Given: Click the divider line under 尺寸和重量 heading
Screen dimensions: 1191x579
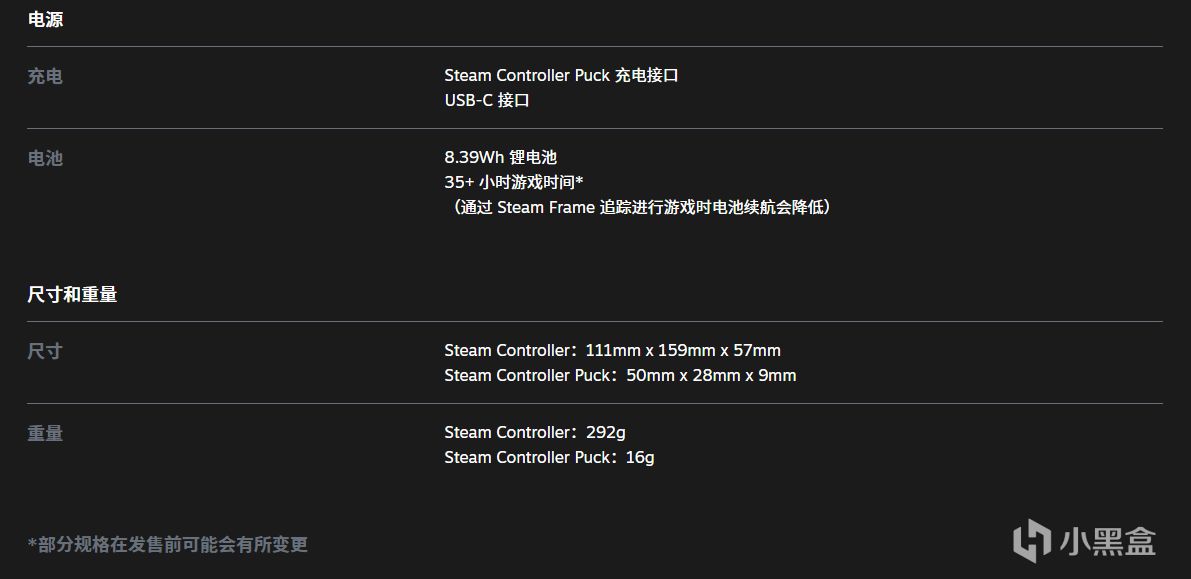Looking at the screenshot, I should click(x=594, y=321).
